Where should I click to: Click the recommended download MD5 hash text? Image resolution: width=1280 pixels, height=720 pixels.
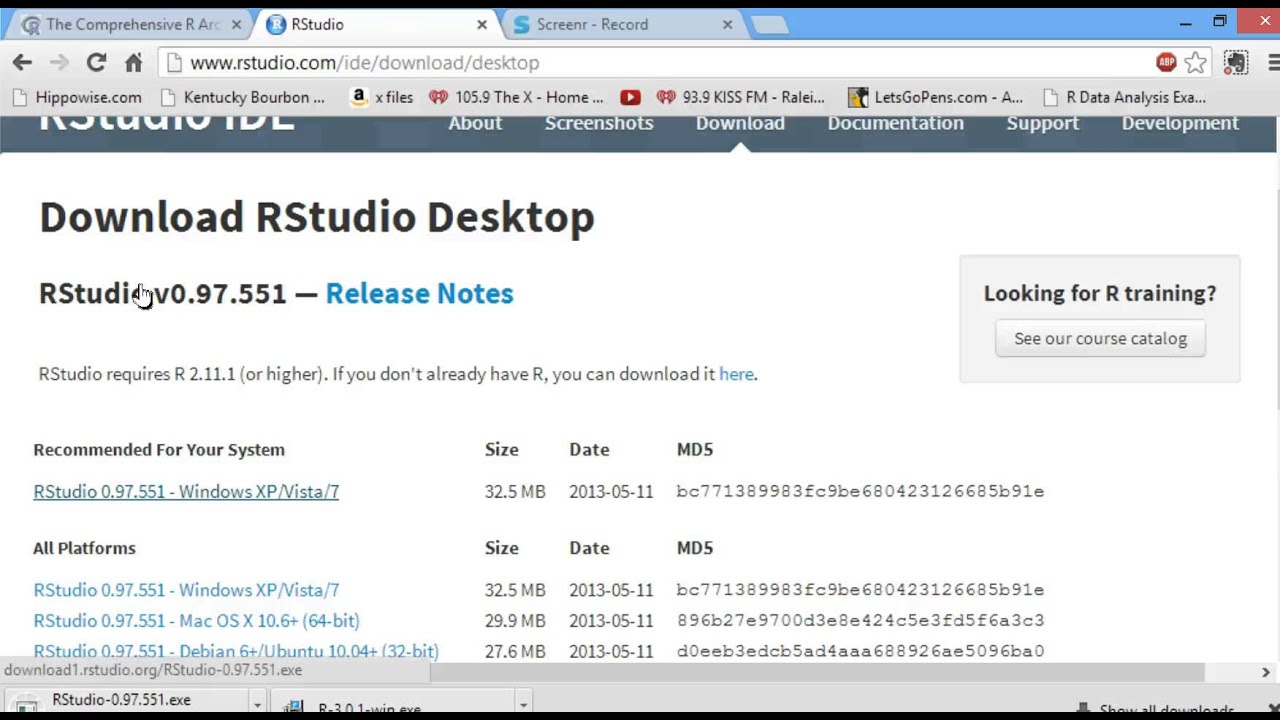point(860,491)
